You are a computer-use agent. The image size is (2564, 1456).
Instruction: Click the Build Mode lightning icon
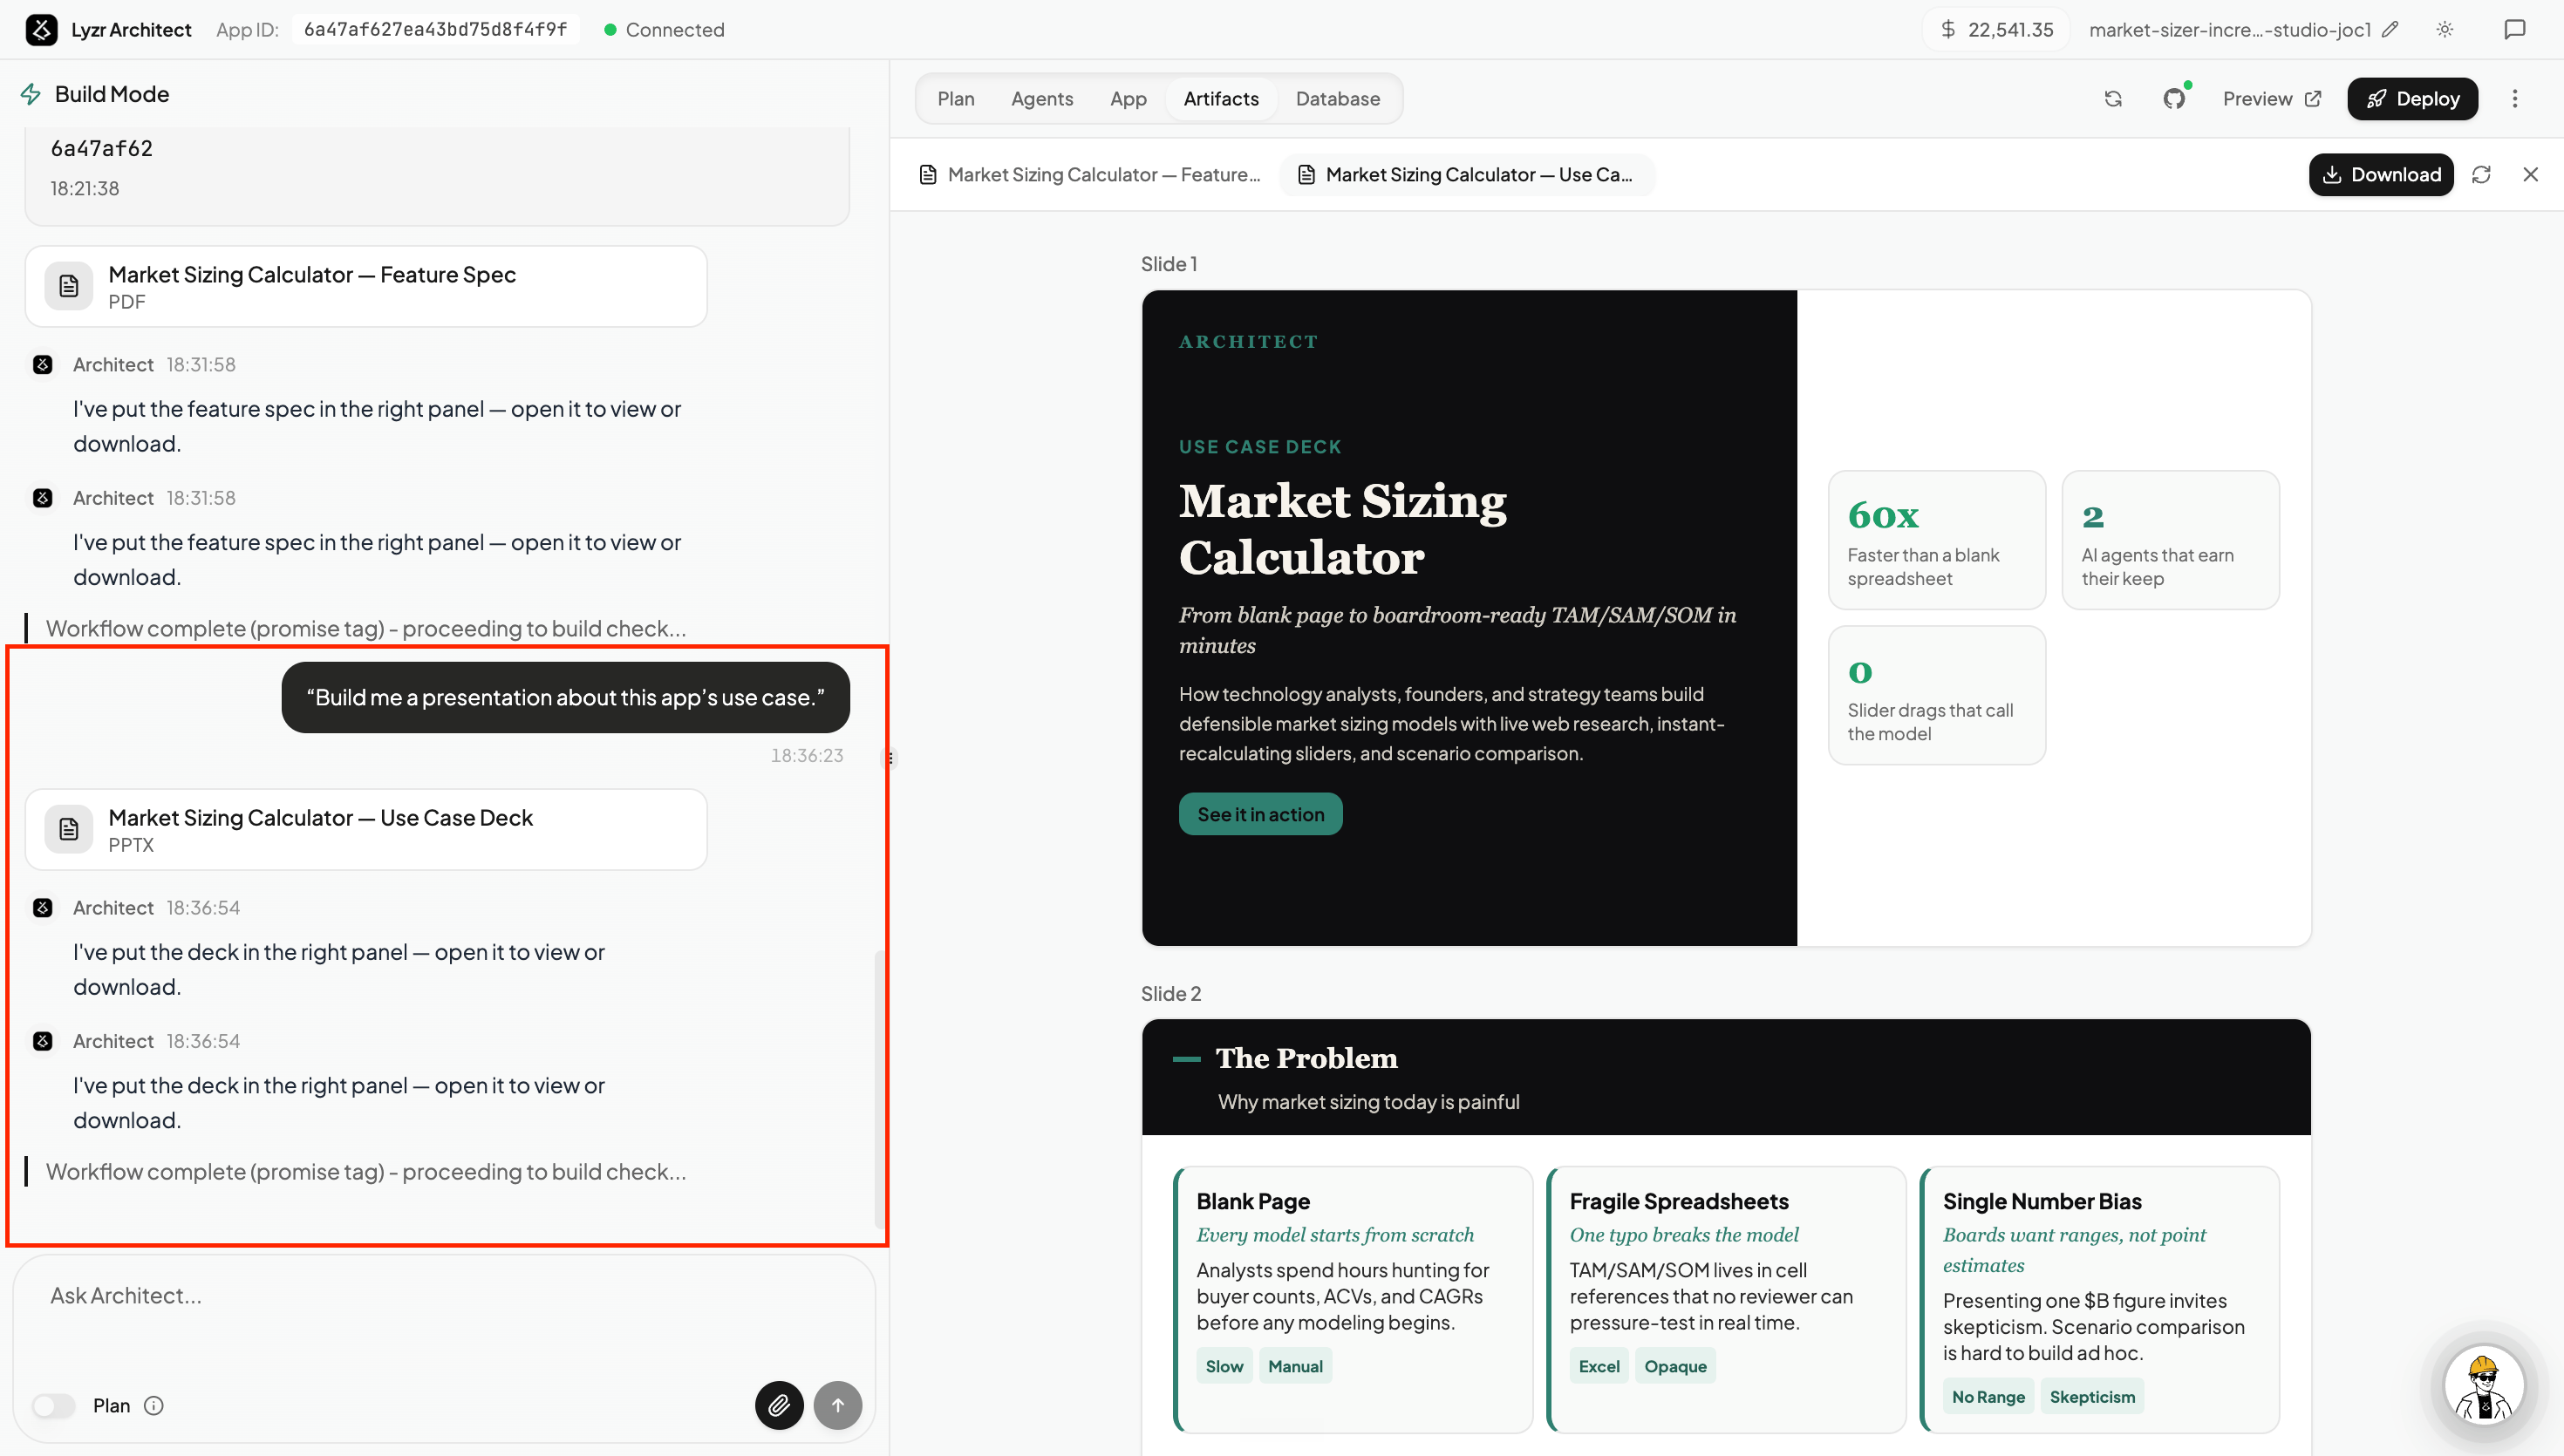(31, 94)
